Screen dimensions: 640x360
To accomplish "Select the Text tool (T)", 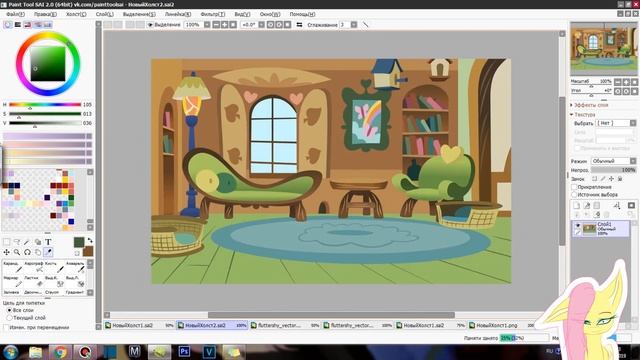I will tap(48, 242).
